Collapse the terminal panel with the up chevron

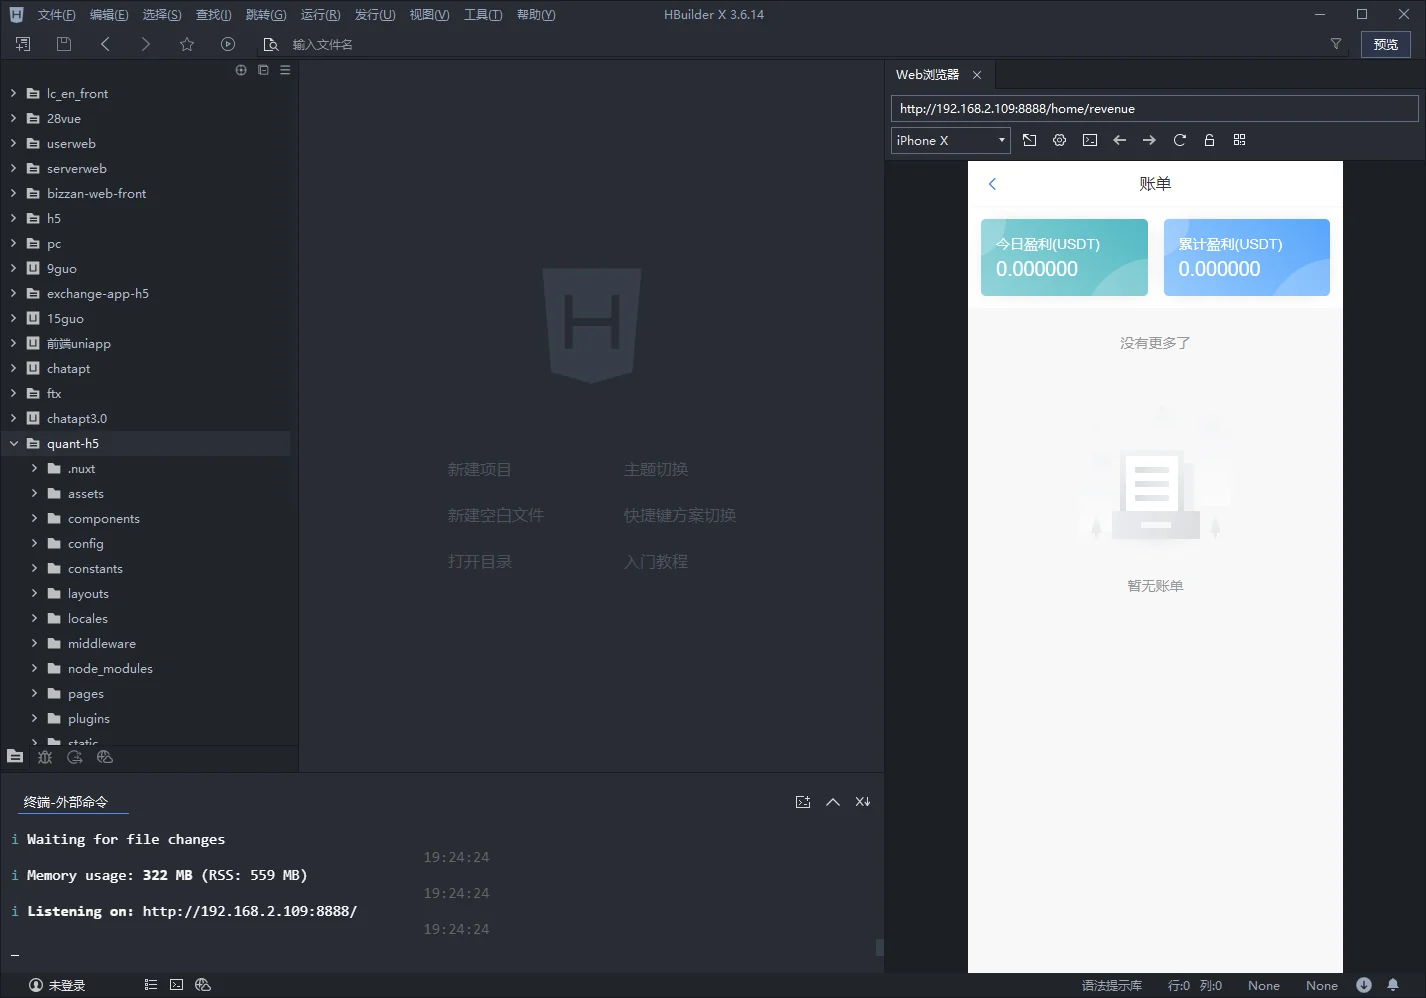[832, 802]
